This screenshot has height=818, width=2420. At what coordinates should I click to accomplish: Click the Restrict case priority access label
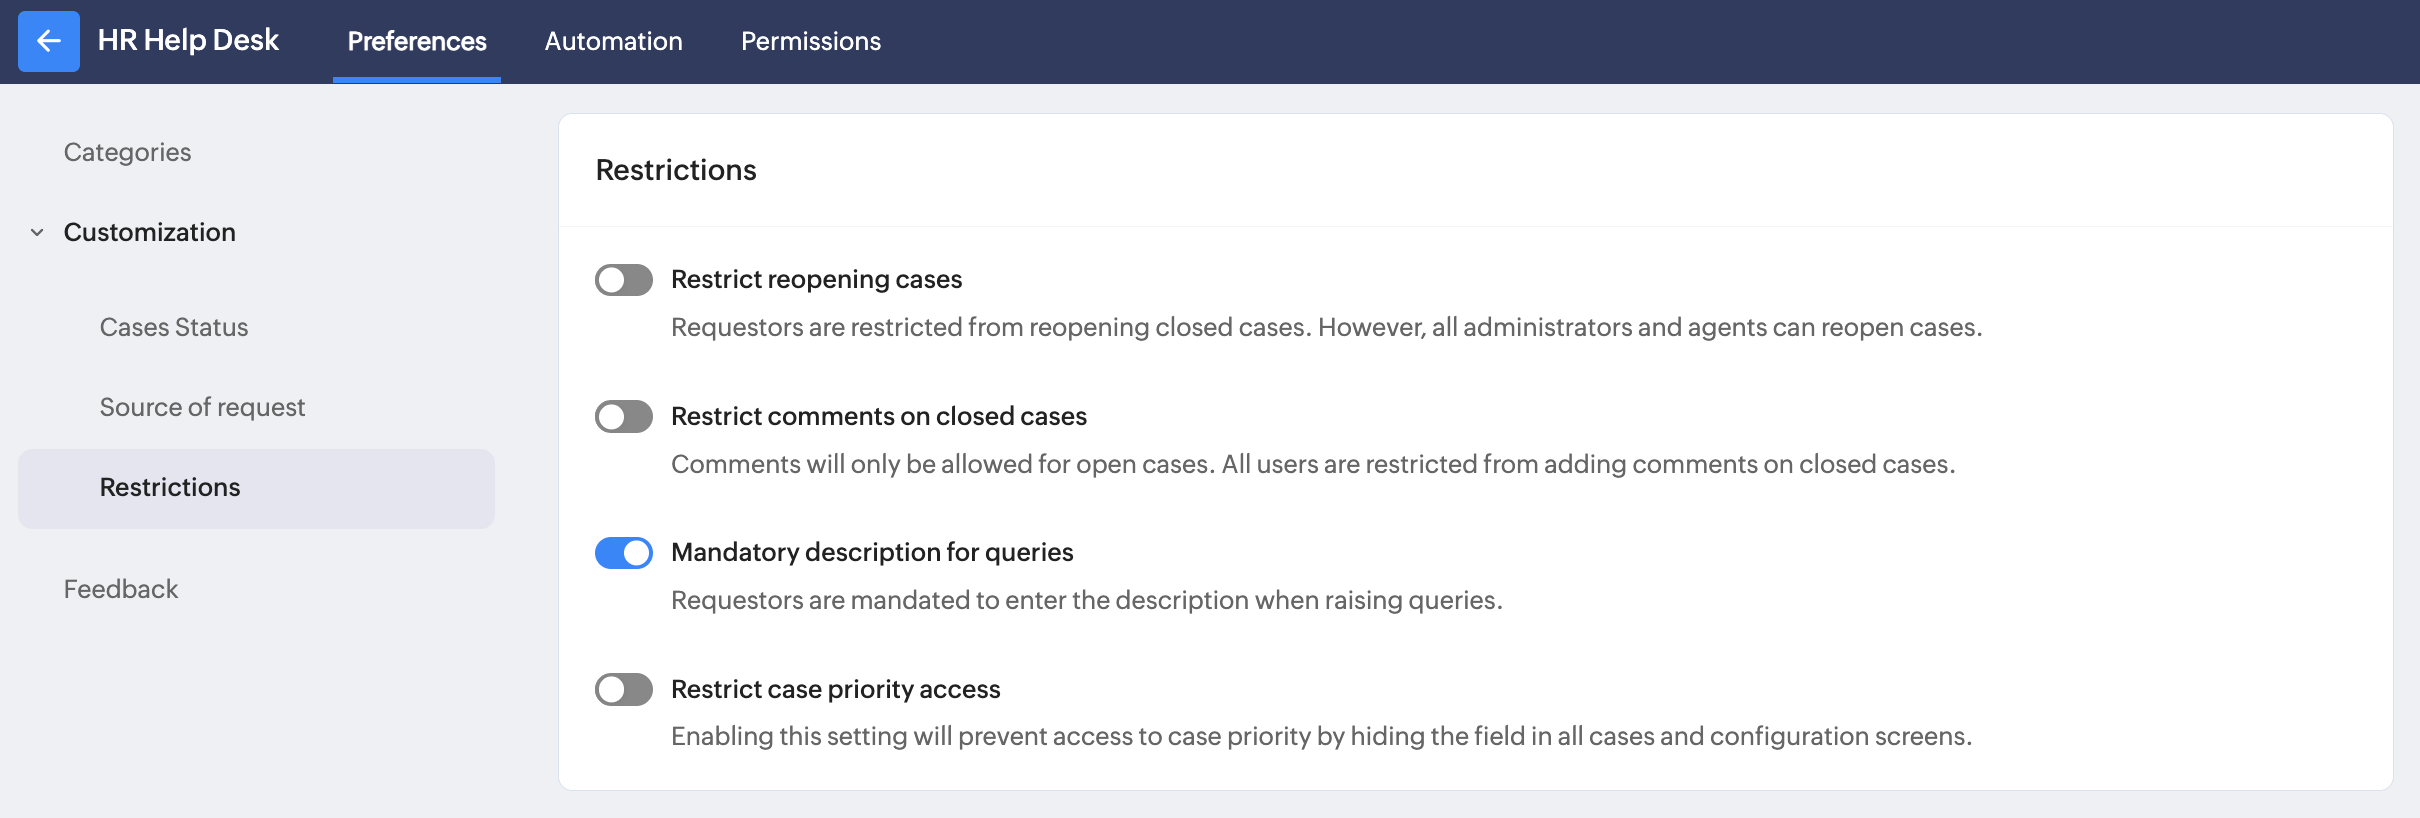click(835, 689)
